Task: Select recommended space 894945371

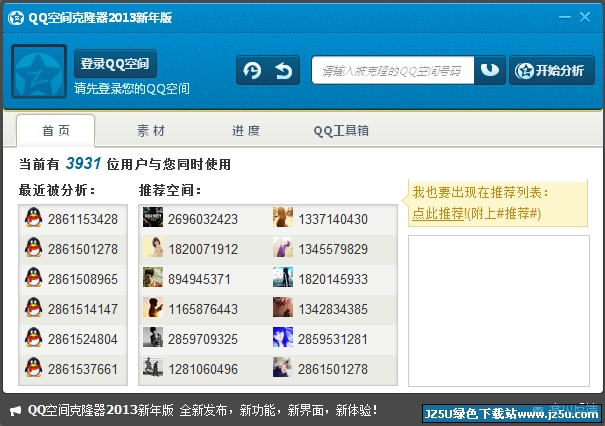Action: click(199, 279)
